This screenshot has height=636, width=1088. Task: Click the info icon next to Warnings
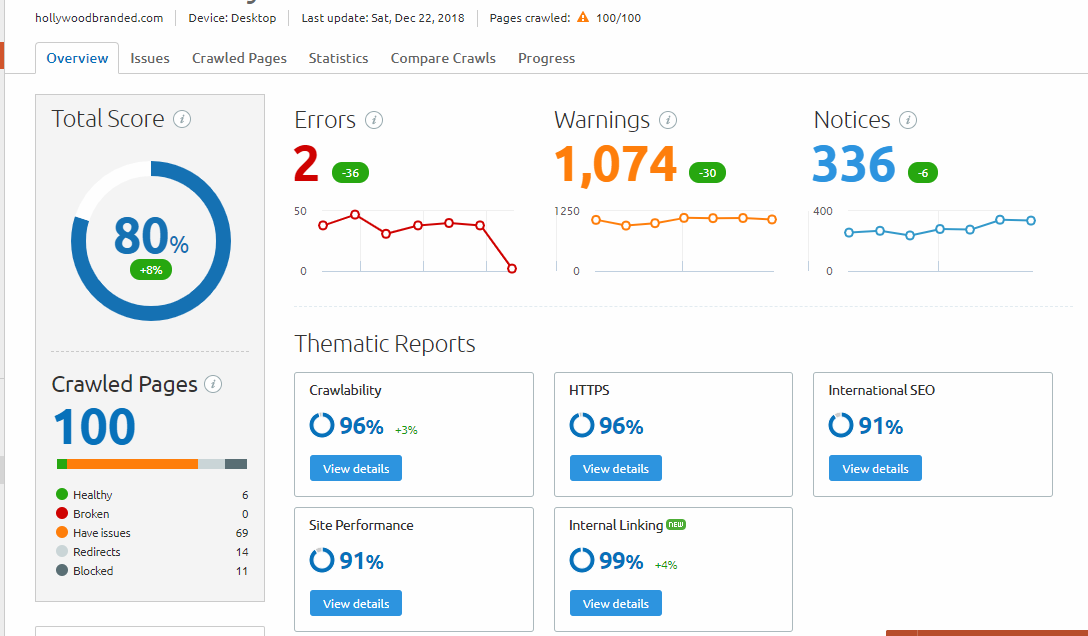click(668, 121)
